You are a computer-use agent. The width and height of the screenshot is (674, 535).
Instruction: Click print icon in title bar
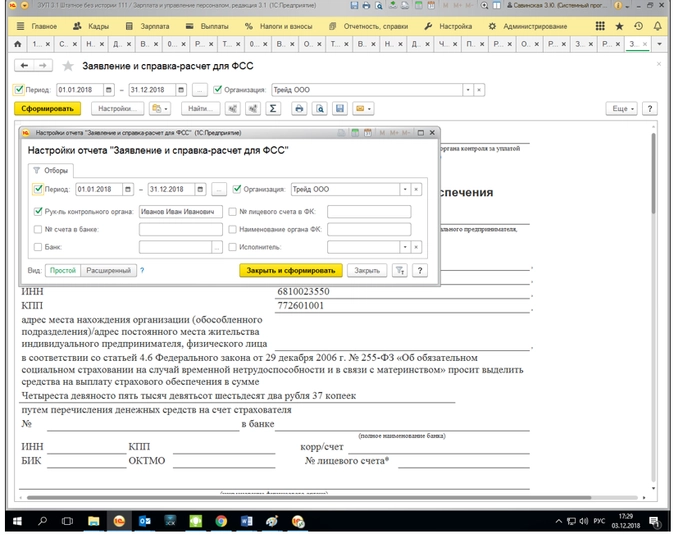coord(366,6)
